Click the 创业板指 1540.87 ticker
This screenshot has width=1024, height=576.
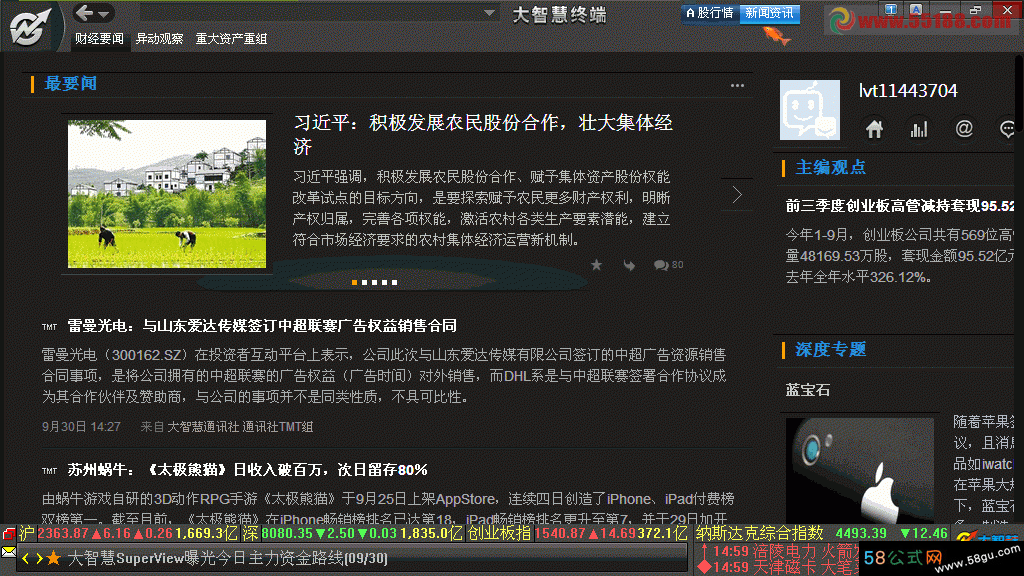coord(577,534)
